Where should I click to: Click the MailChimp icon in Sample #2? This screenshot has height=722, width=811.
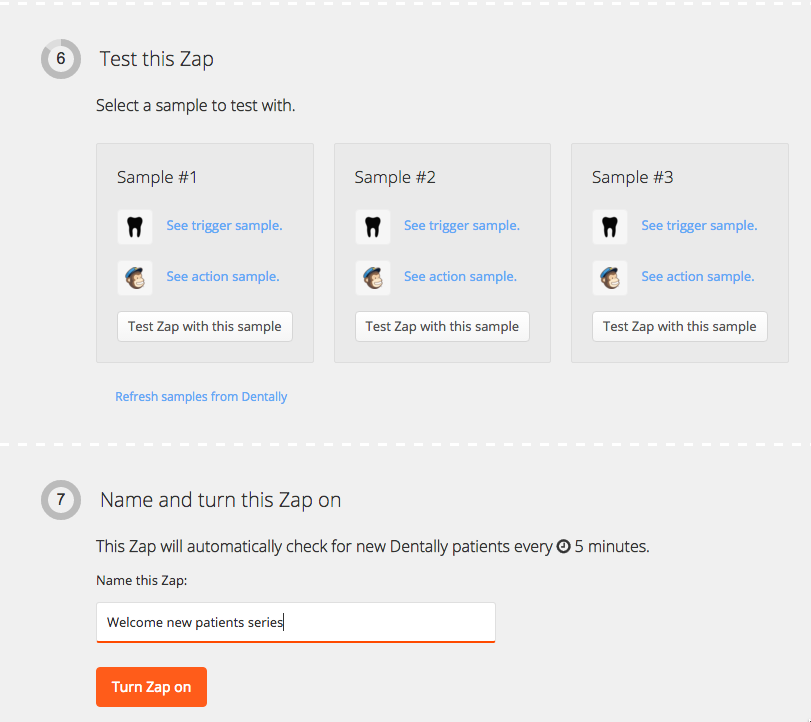pyautogui.click(x=373, y=277)
